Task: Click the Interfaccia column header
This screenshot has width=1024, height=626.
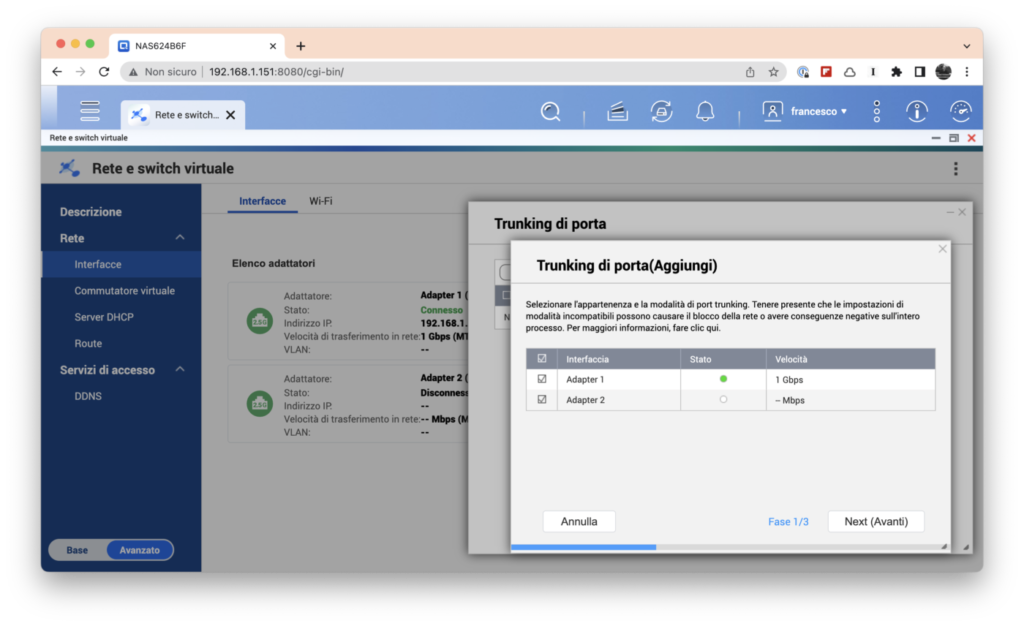Action: tap(618, 359)
